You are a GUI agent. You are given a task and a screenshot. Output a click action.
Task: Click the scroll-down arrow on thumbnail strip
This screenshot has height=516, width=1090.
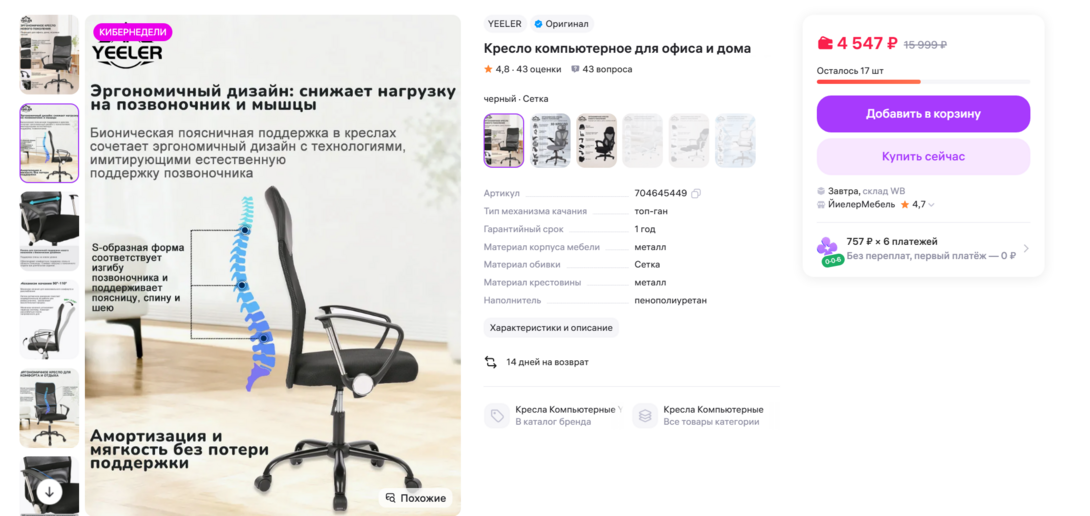(x=49, y=492)
